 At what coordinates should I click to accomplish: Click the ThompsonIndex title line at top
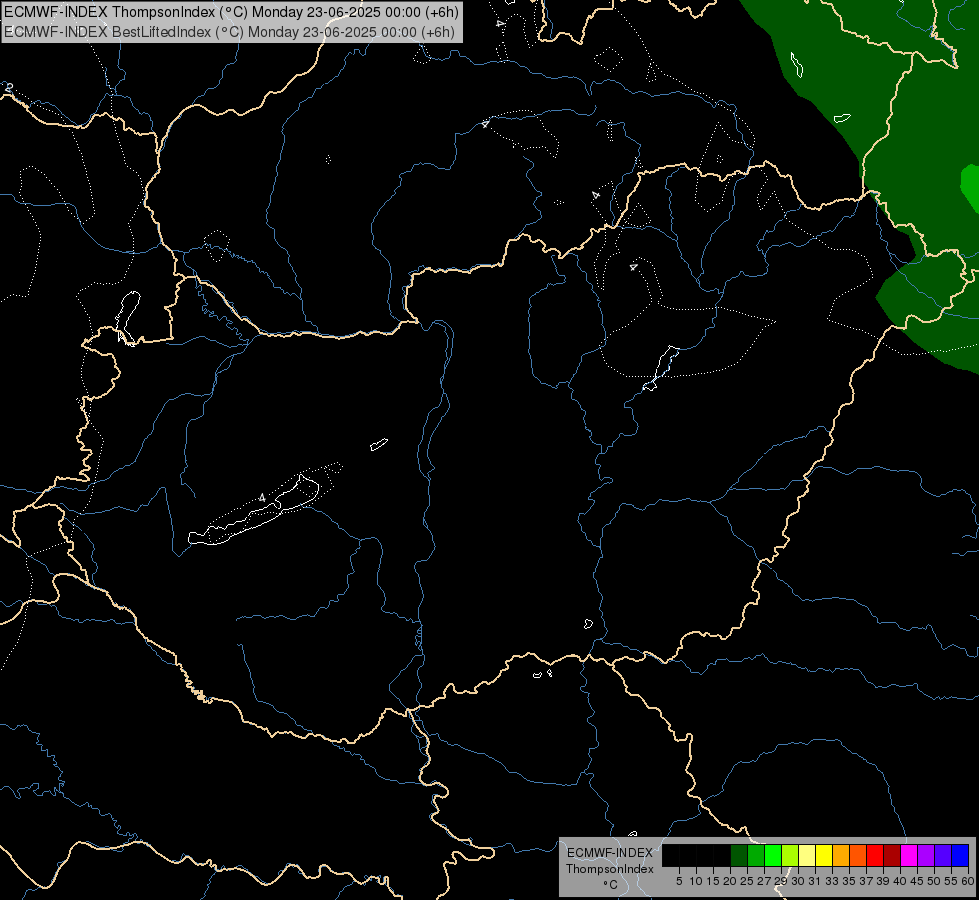click(231, 11)
